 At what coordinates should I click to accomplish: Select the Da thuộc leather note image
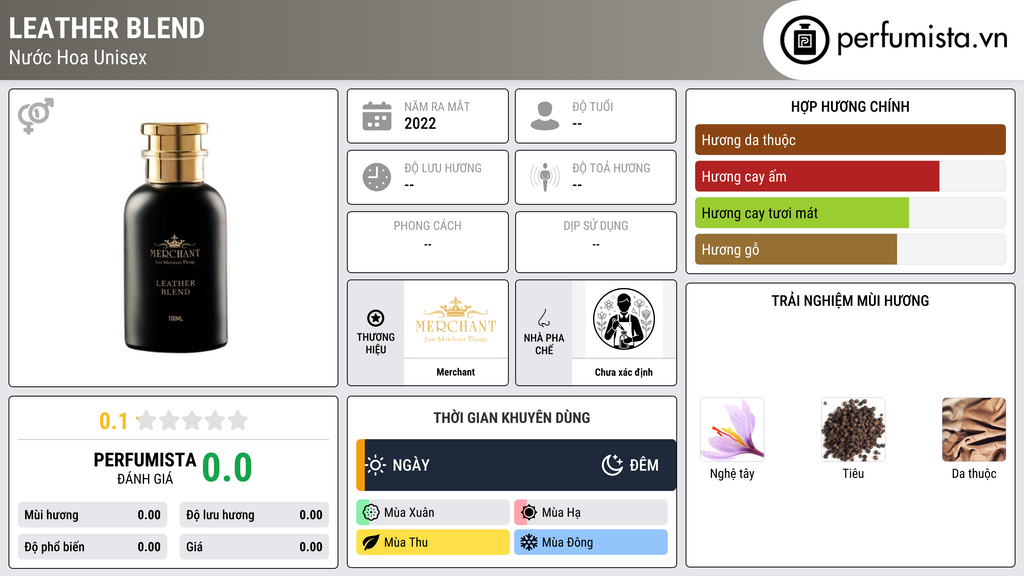coord(974,430)
